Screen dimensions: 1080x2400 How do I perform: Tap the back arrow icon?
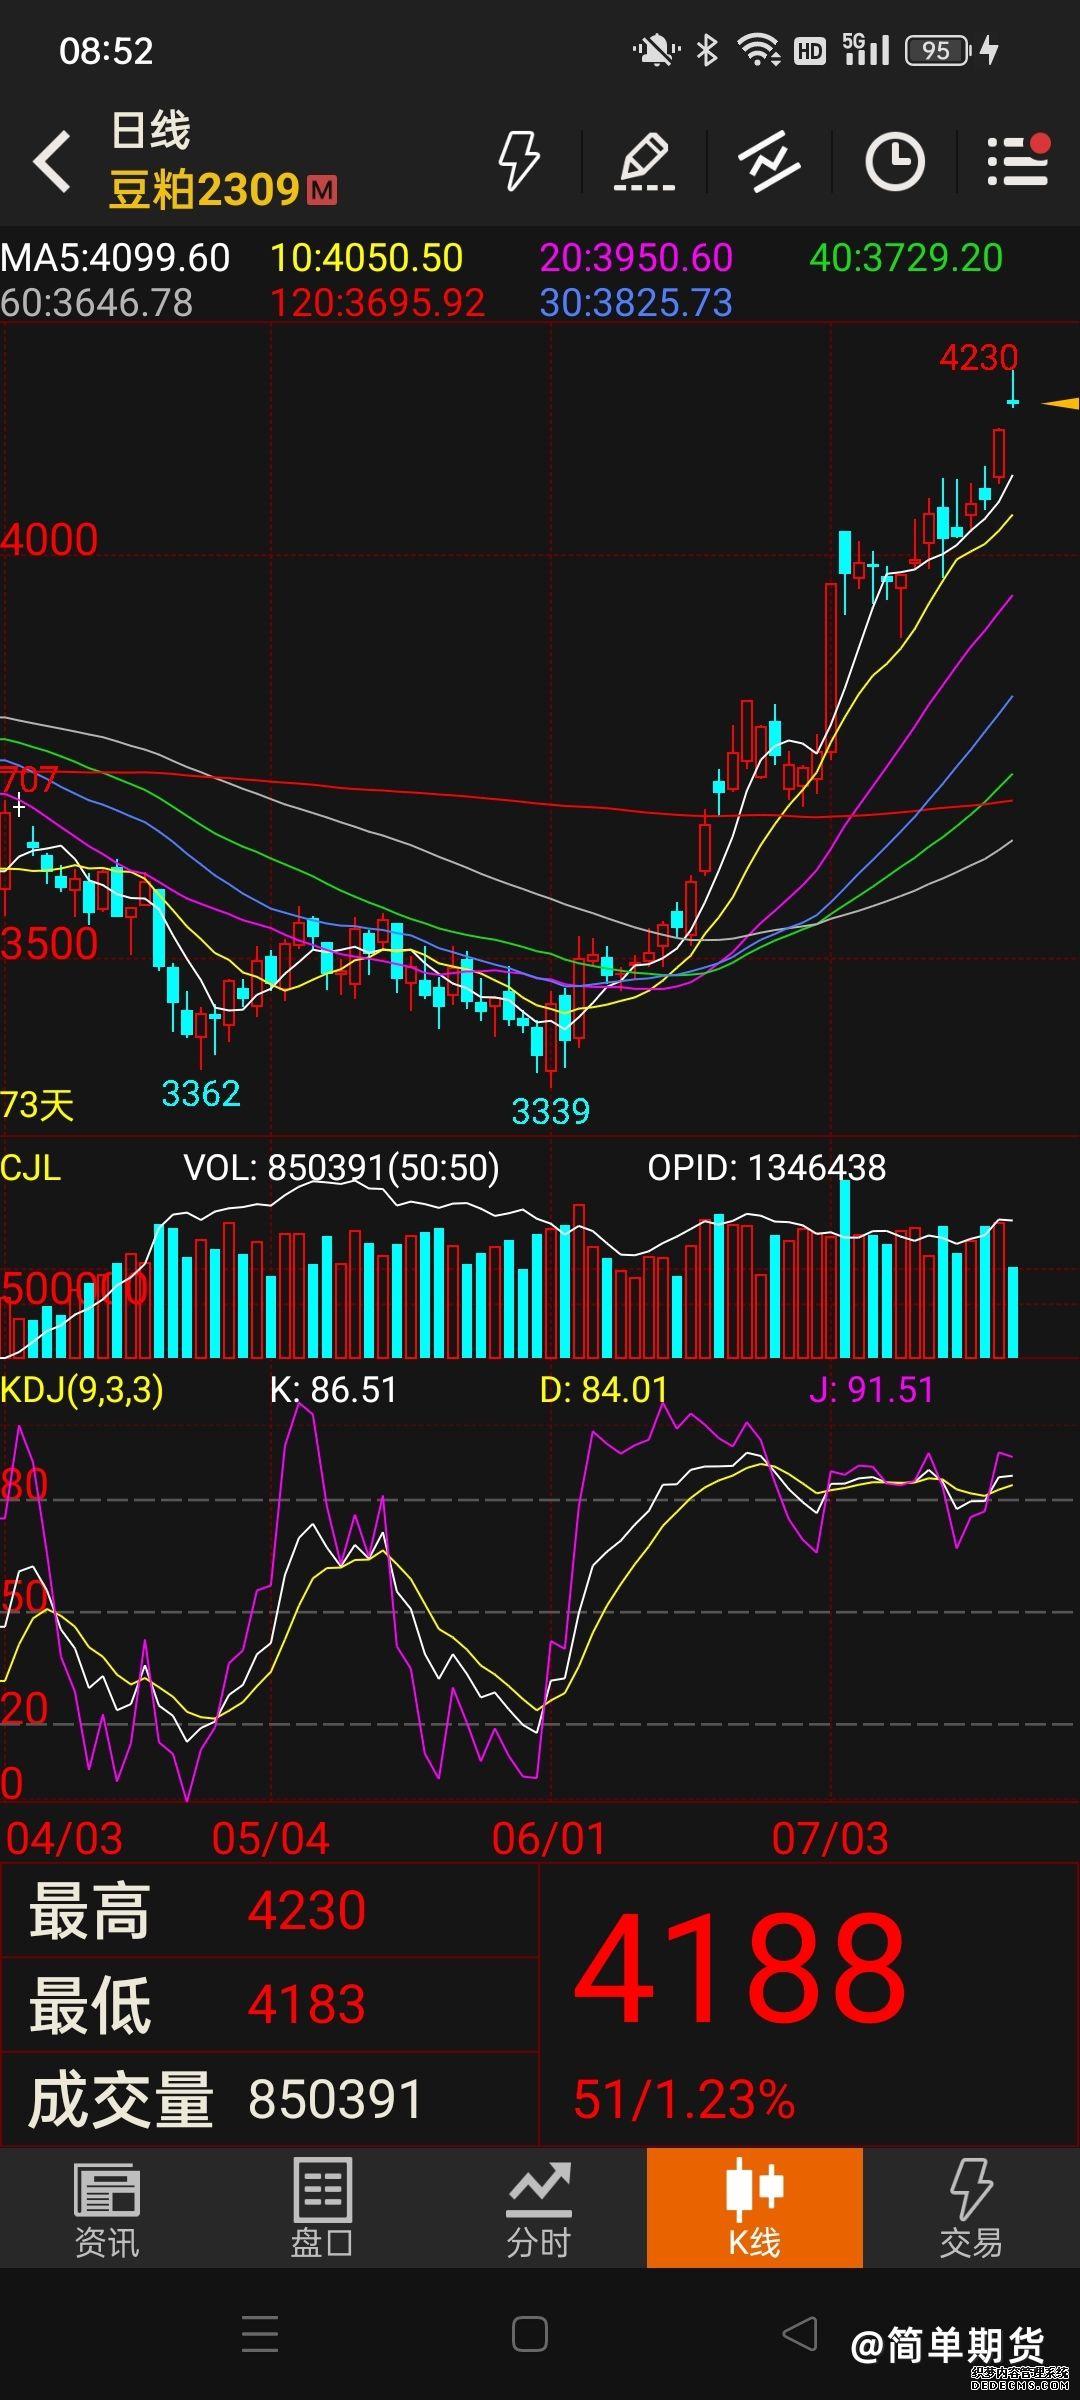point(52,161)
